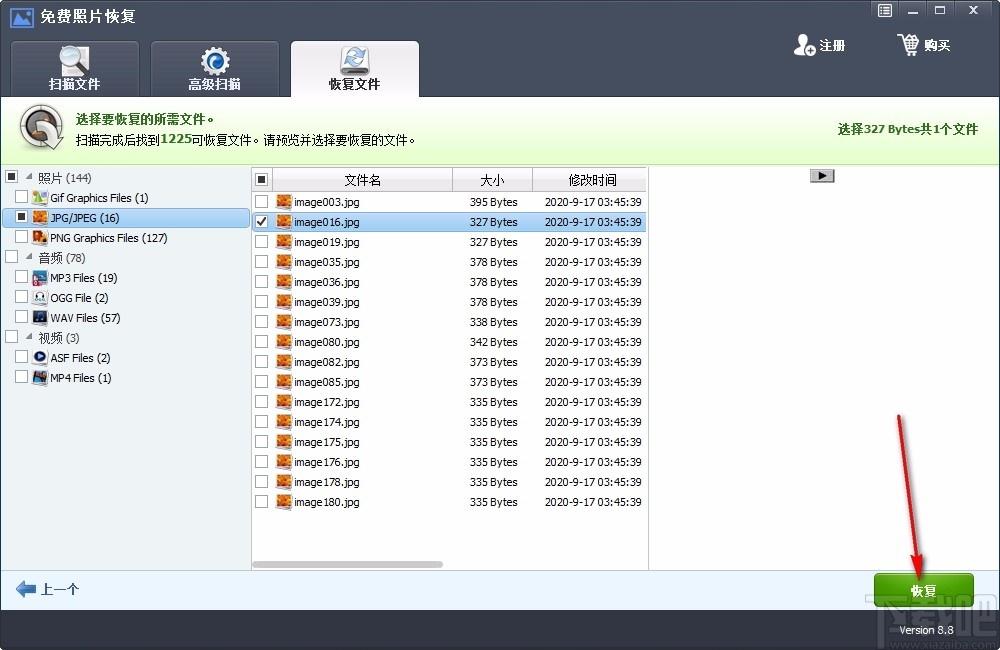
Task: Uncheck the image016.jpg checkbox
Action: pyautogui.click(x=261, y=221)
